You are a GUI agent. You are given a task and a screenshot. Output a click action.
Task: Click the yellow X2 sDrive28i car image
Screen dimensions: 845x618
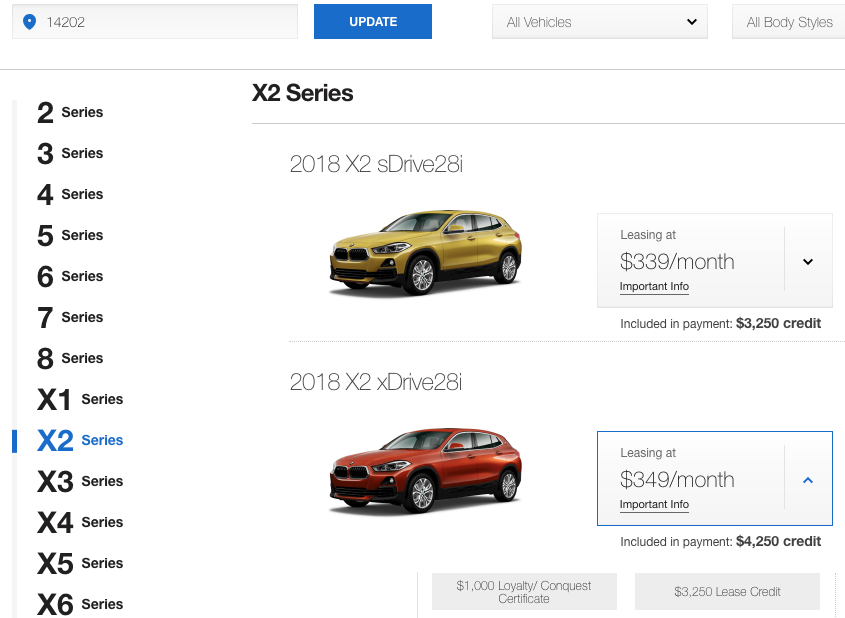[426, 252]
